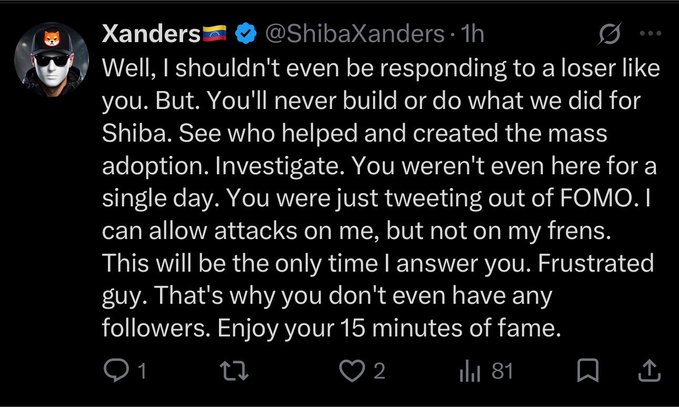Click the display name Xanders
Image resolution: width=679 pixels, height=407 pixels.
click(151, 33)
